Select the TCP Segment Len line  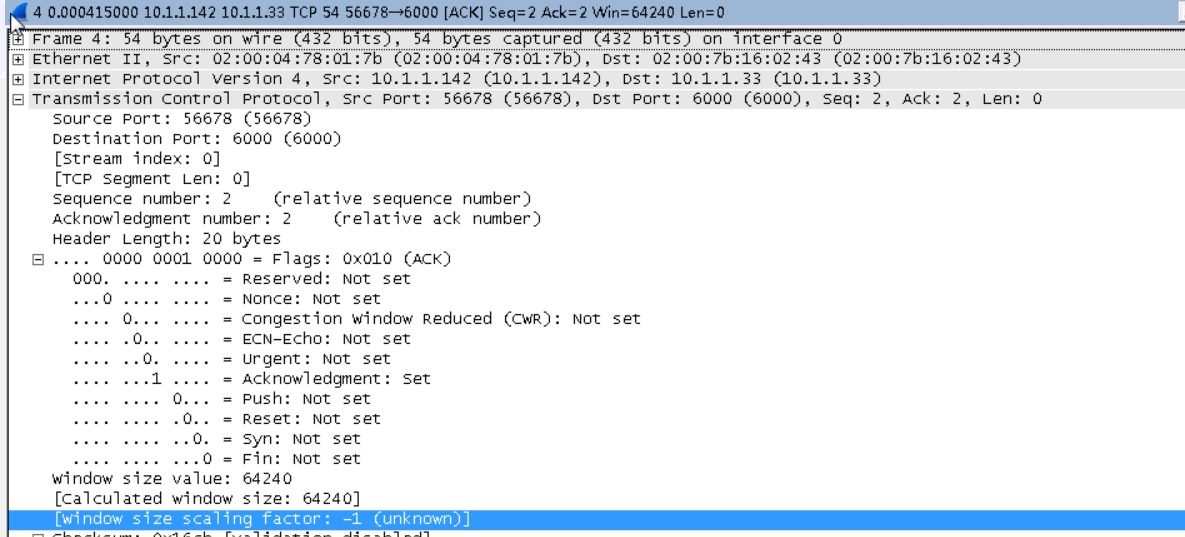151,179
